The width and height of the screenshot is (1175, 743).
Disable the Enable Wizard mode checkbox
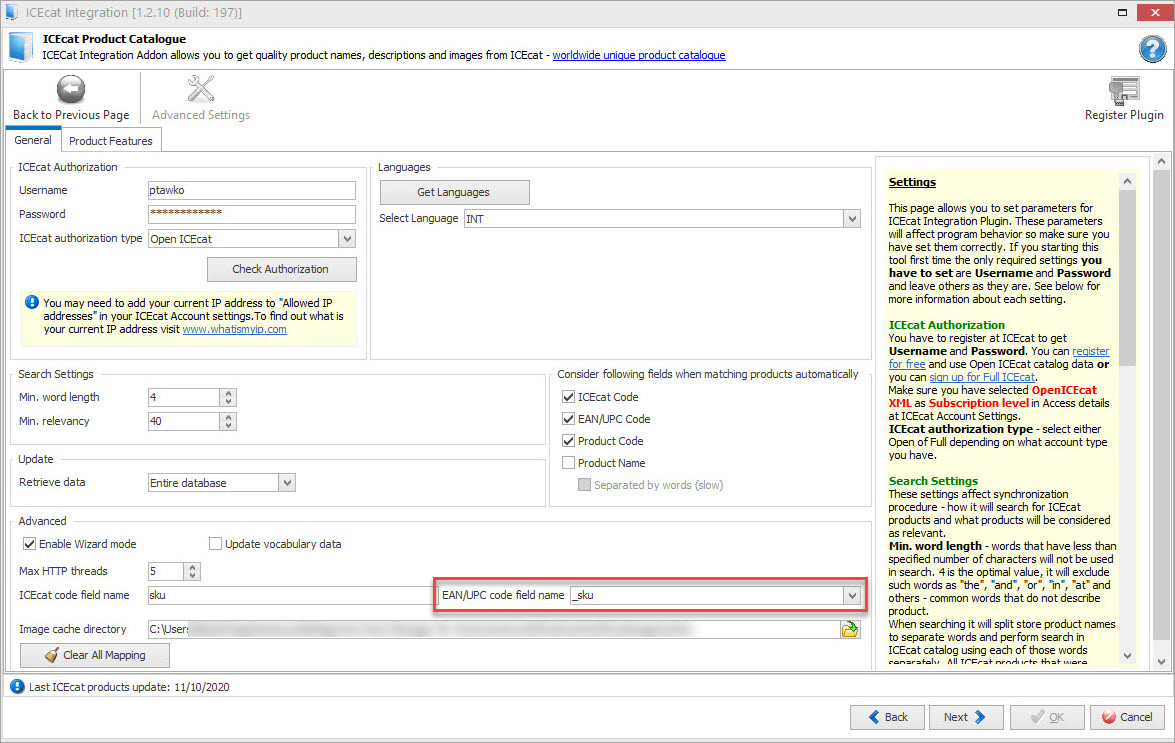[29, 544]
